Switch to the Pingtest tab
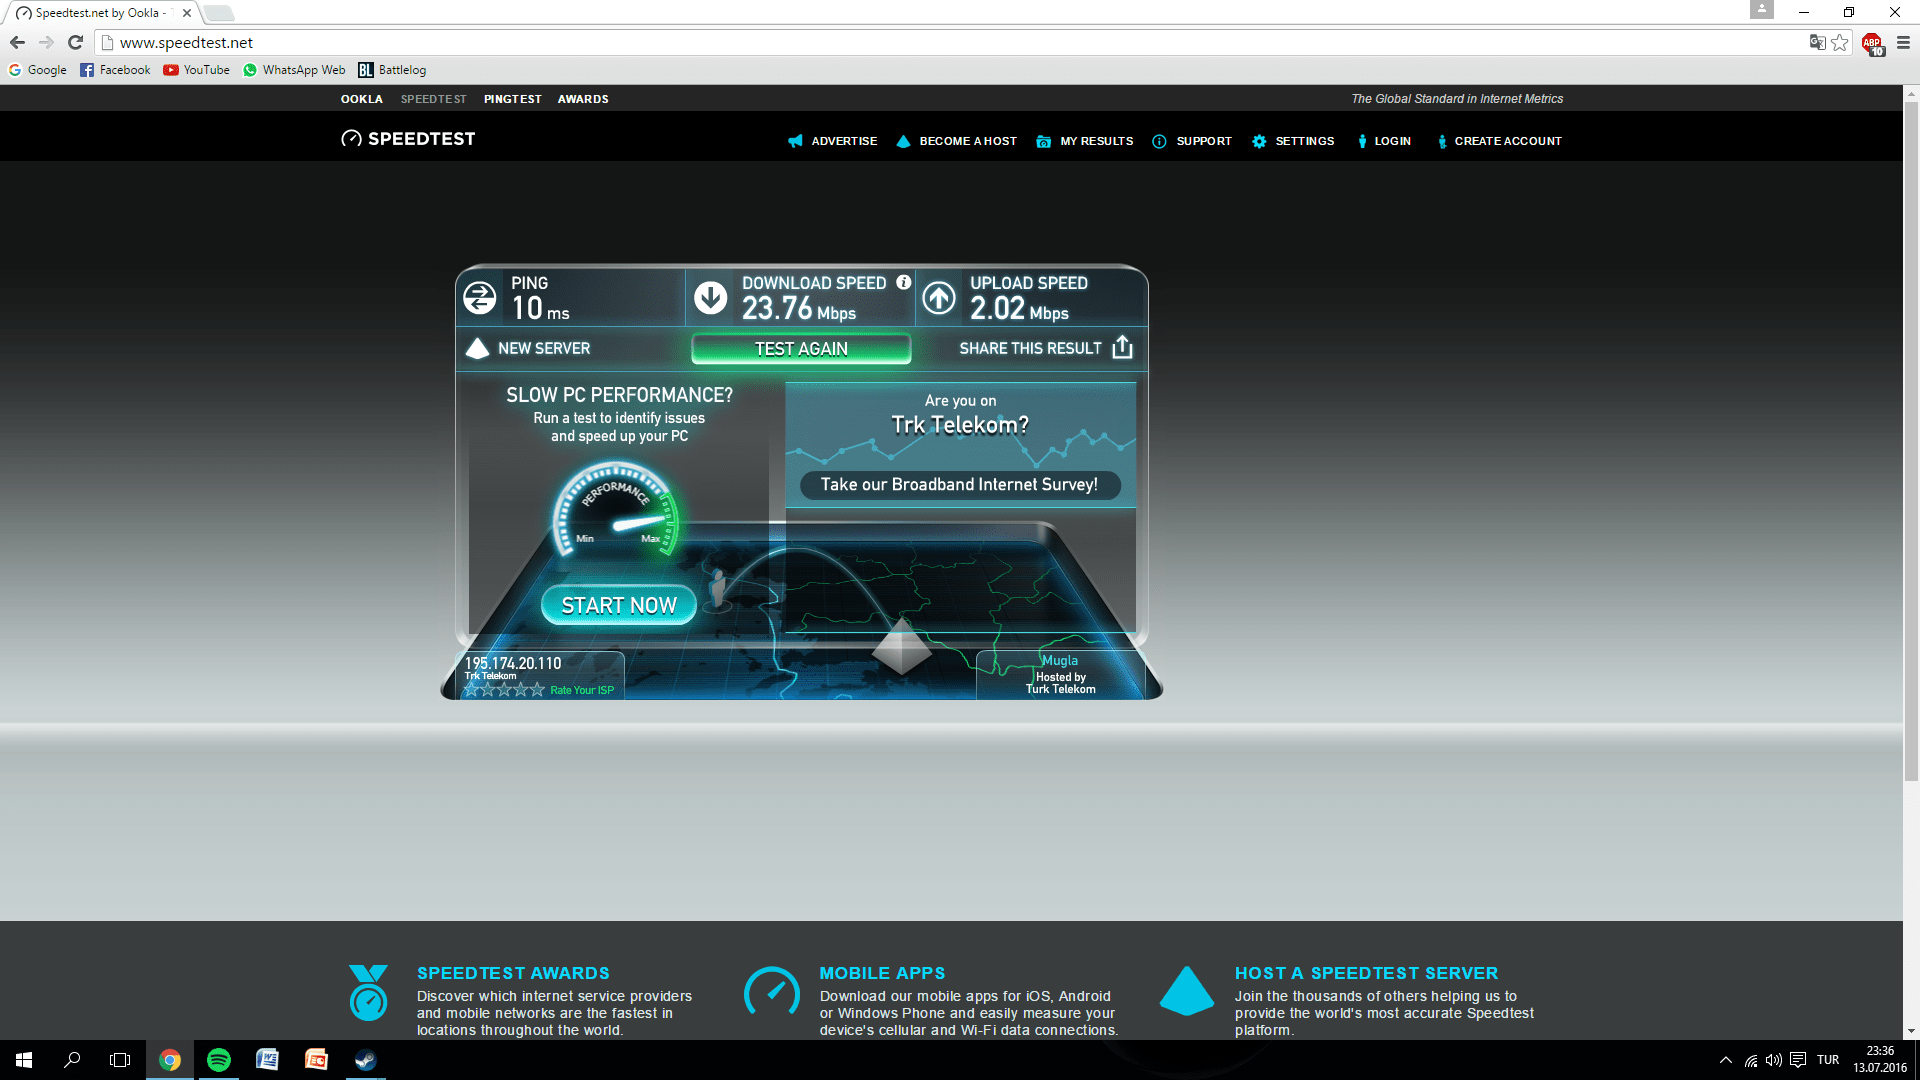 click(512, 99)
